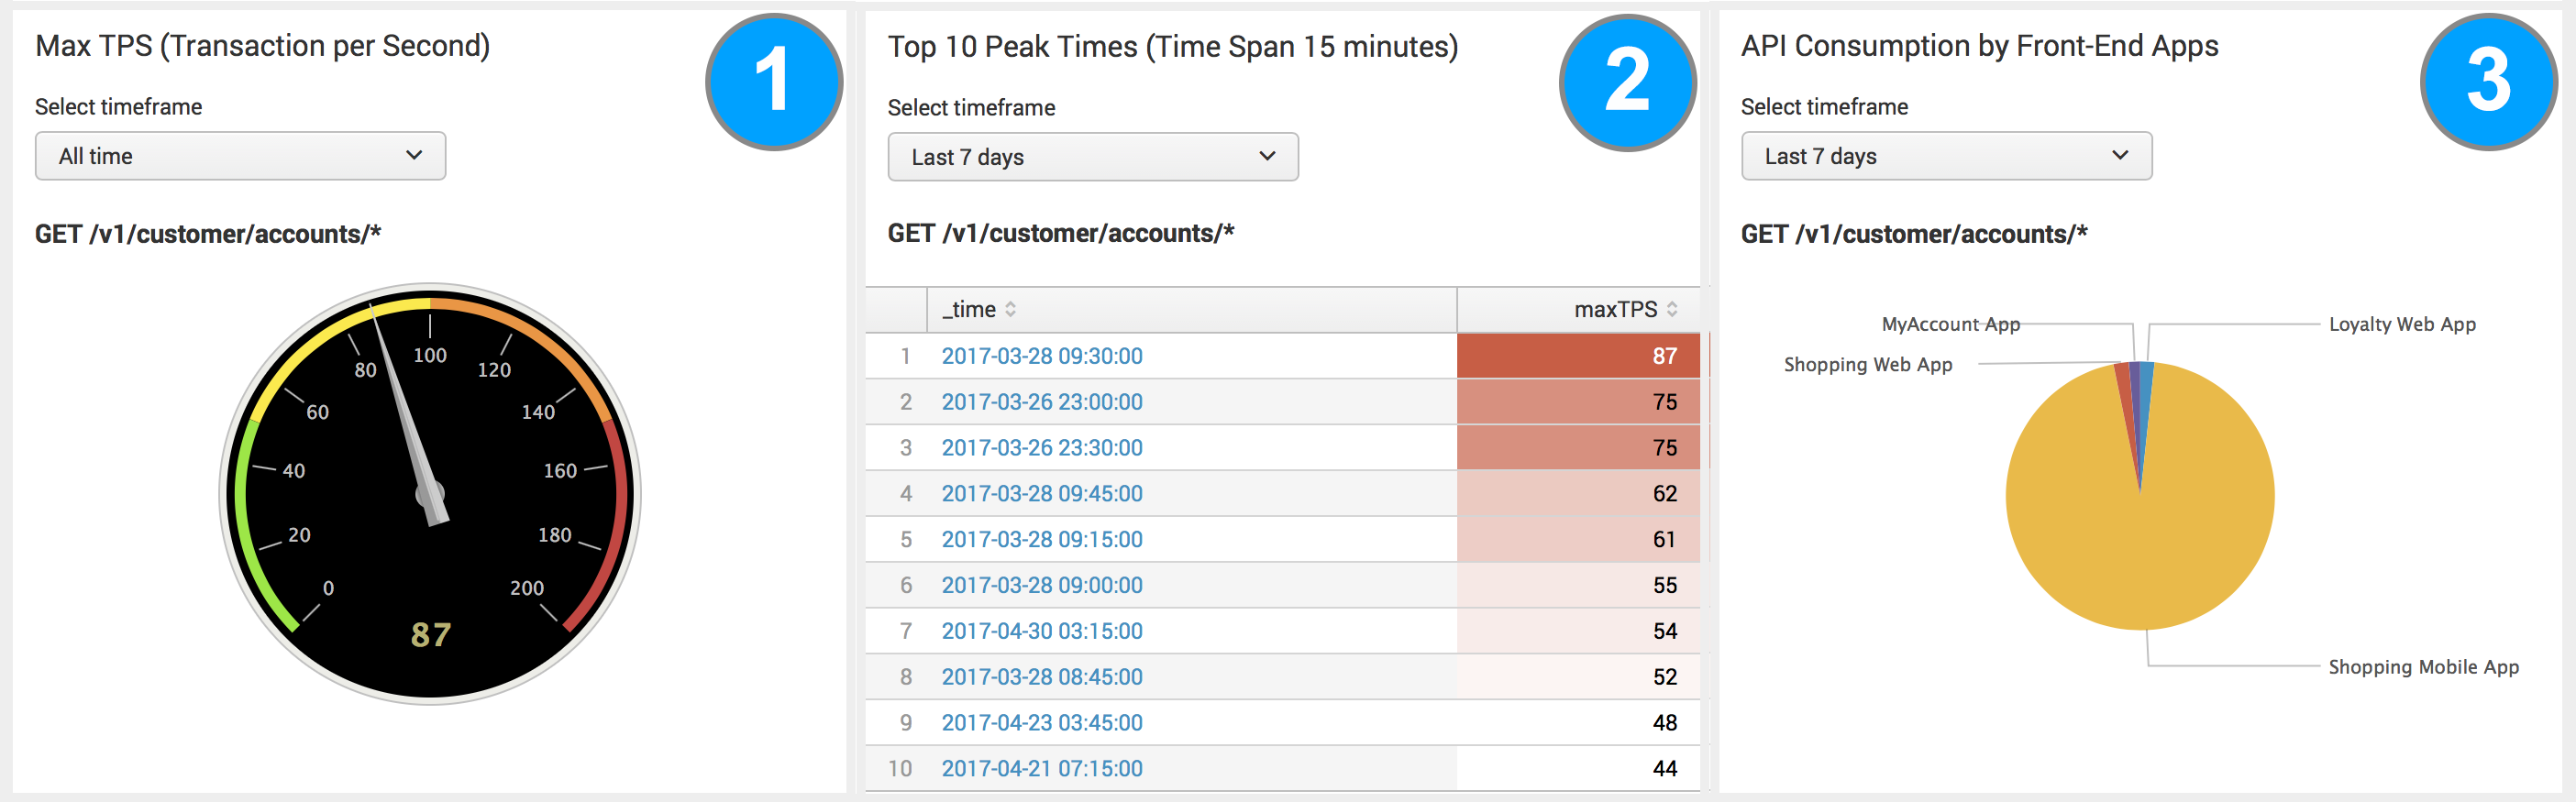Open the All time timeframe dropdown

(x=240, y=156)
